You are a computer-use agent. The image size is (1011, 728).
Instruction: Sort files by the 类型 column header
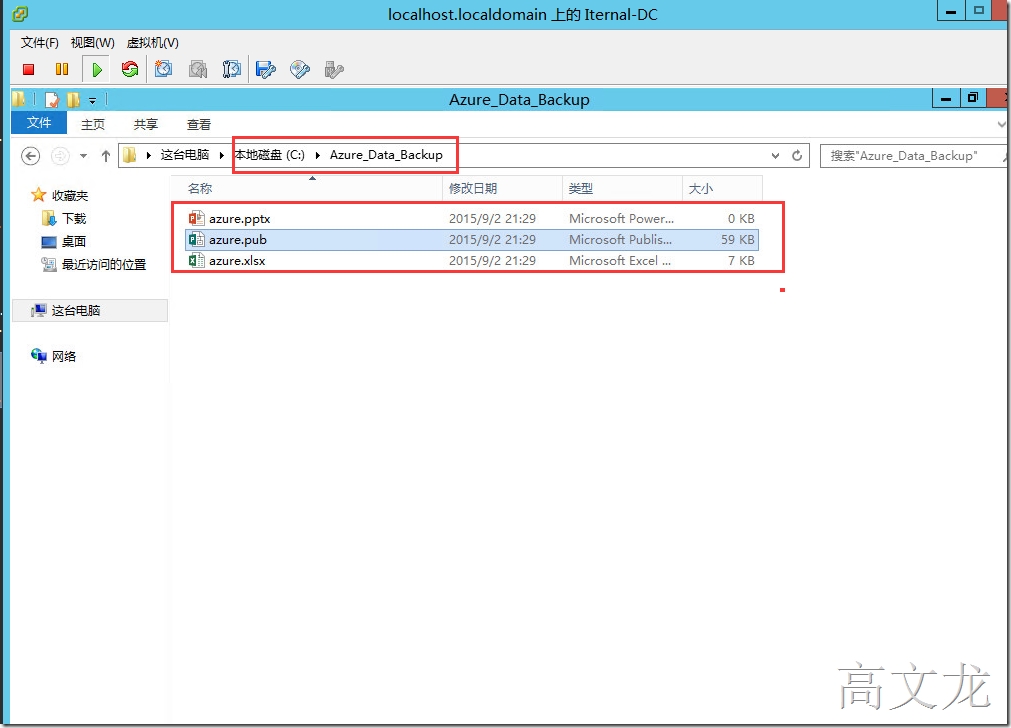click(622, 188)
